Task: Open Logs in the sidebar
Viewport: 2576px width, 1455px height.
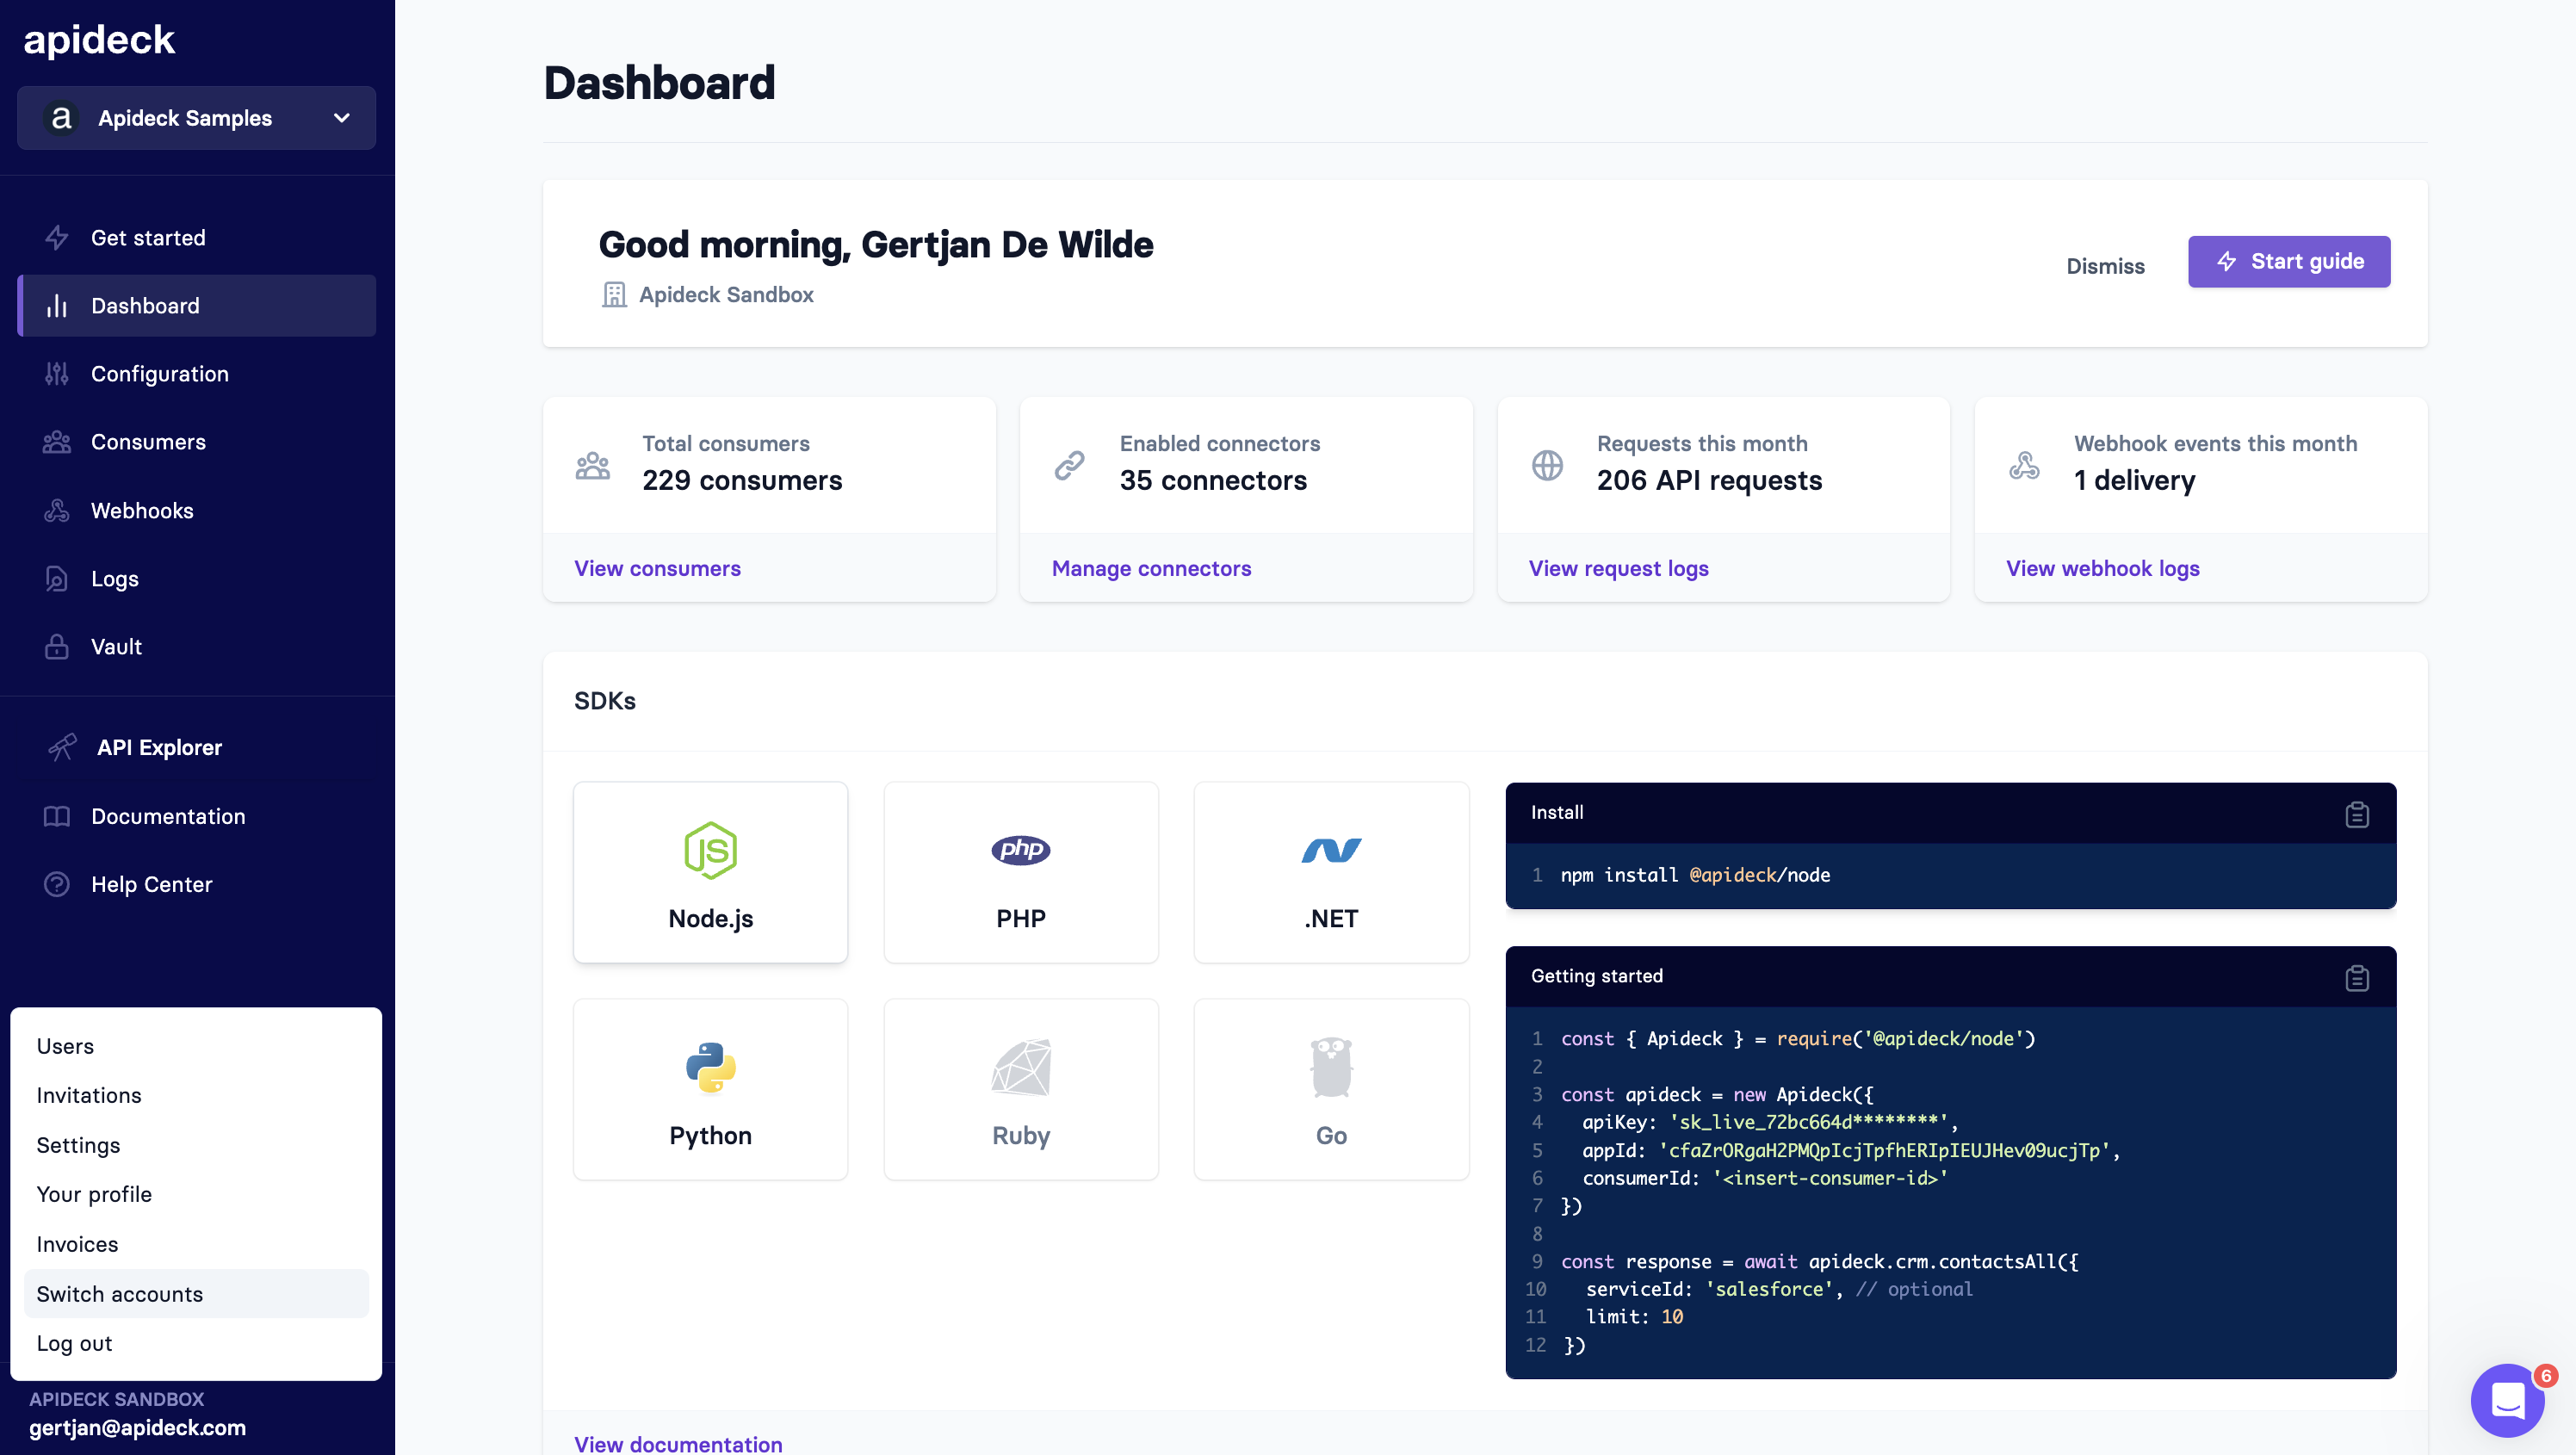Action: [196, 579]
